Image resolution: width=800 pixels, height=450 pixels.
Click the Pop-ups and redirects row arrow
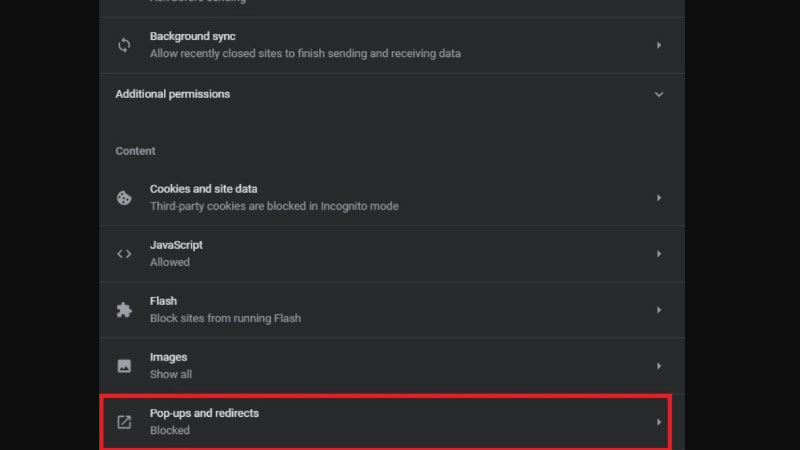pyautogui.click(x=658, y=422)
